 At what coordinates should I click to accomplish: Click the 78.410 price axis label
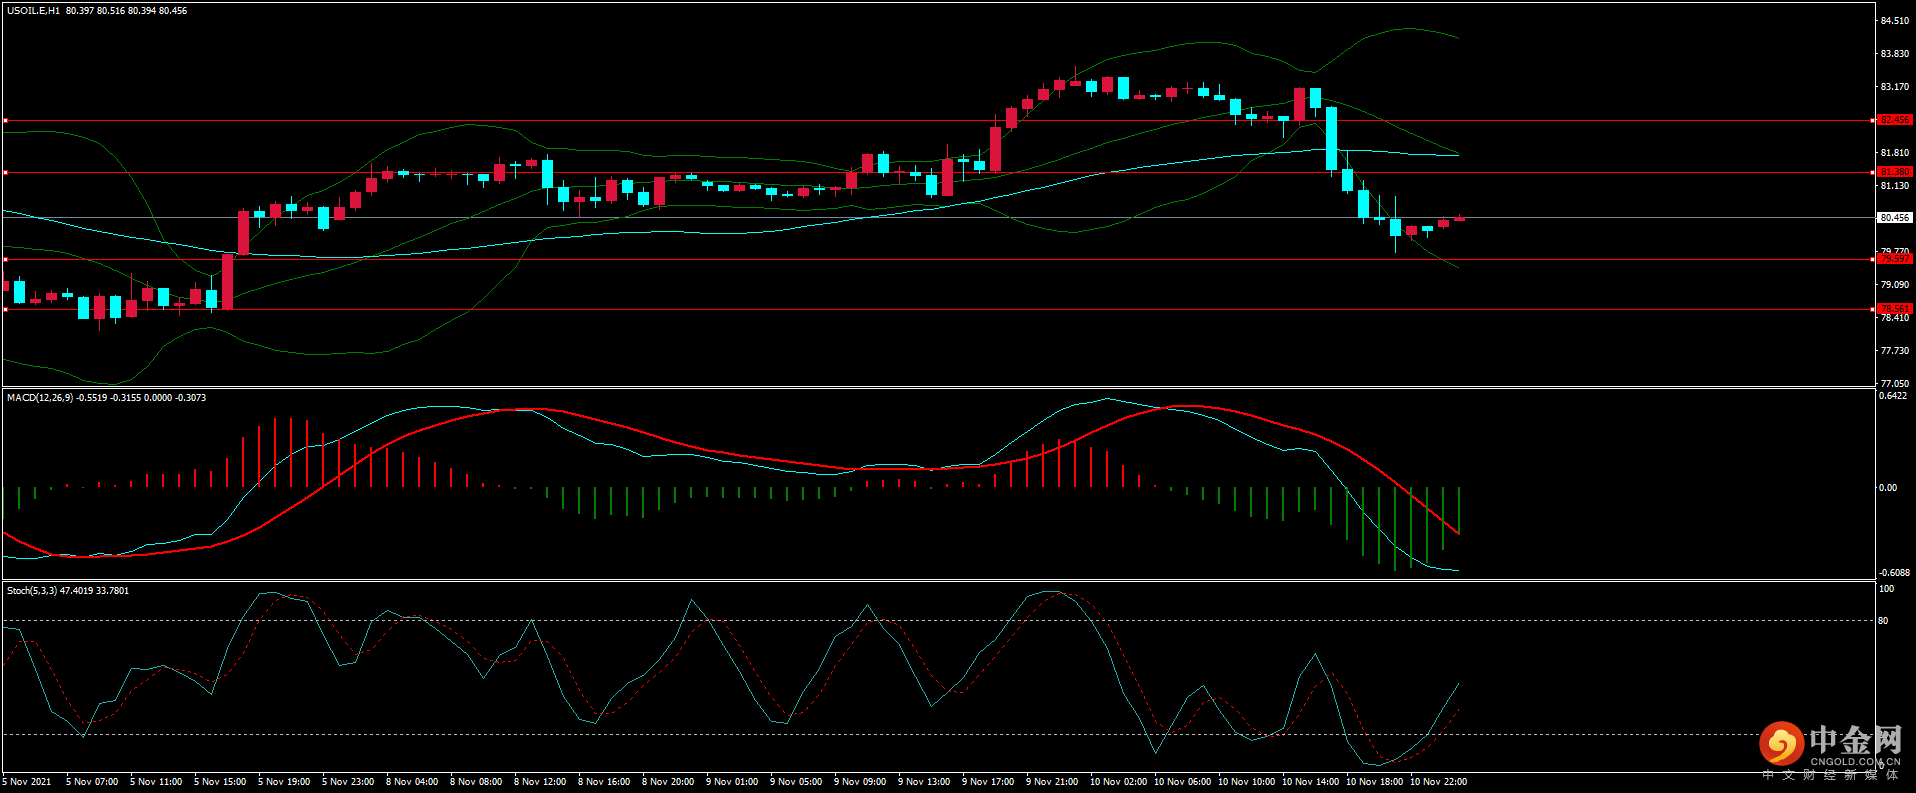[x=1895, y=318]
